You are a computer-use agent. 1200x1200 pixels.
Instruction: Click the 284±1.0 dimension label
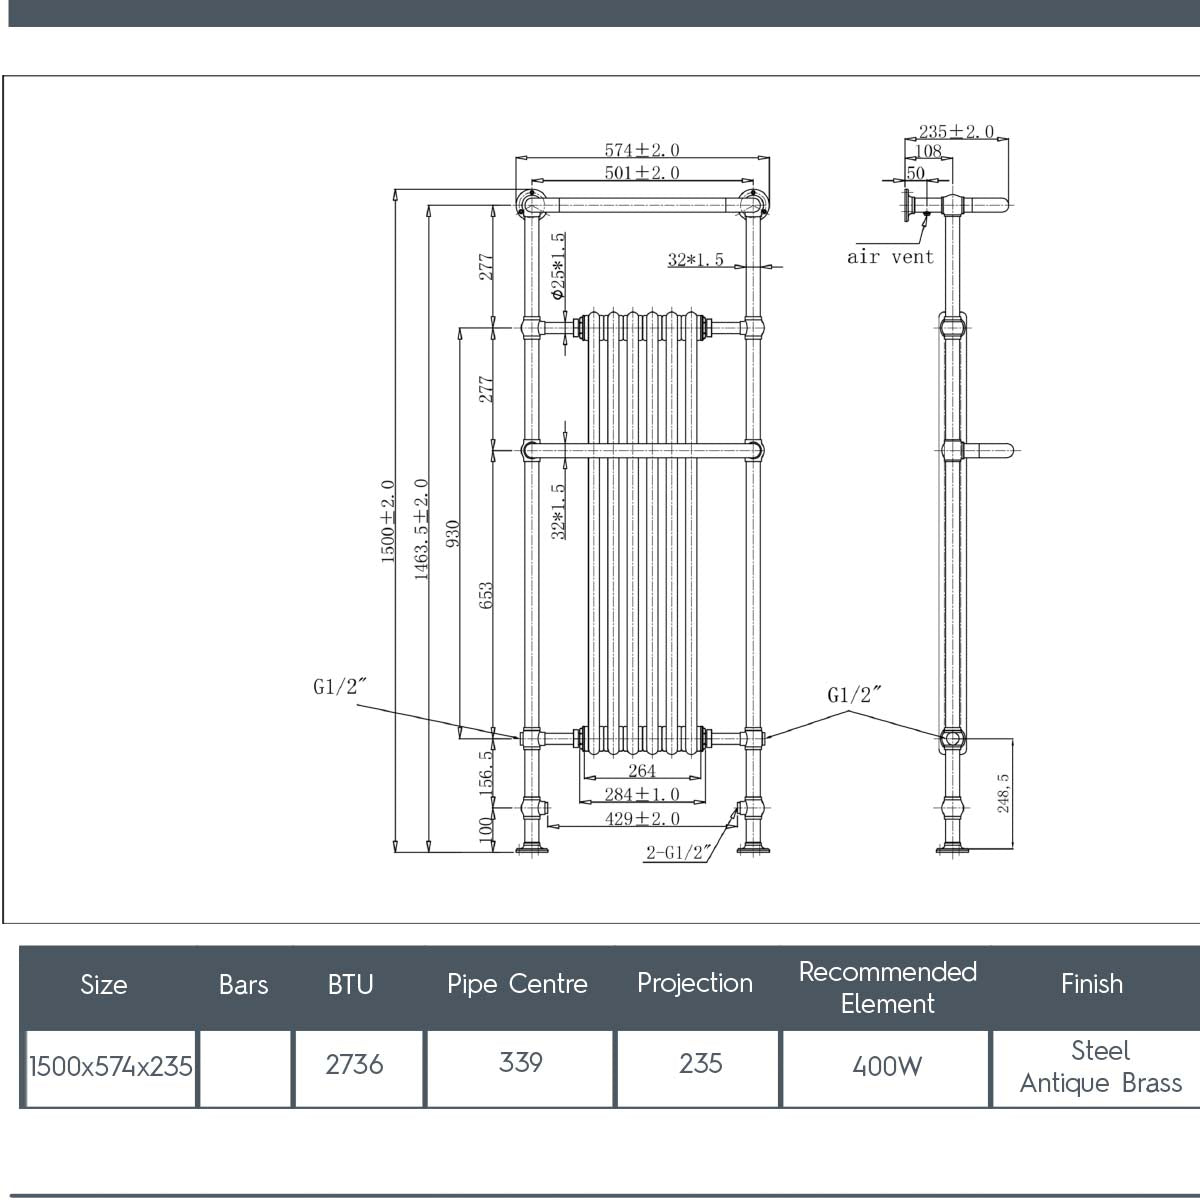[642, 795]
